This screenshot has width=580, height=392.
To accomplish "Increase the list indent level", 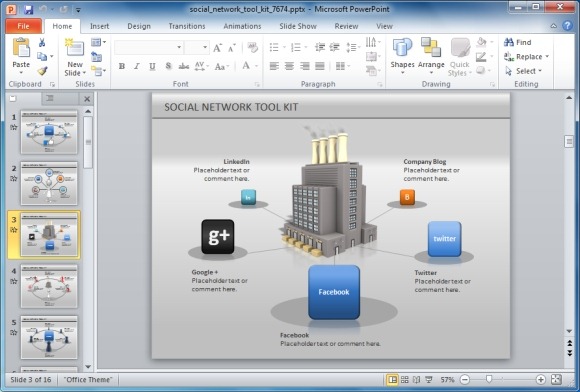I will pos(335,47).
